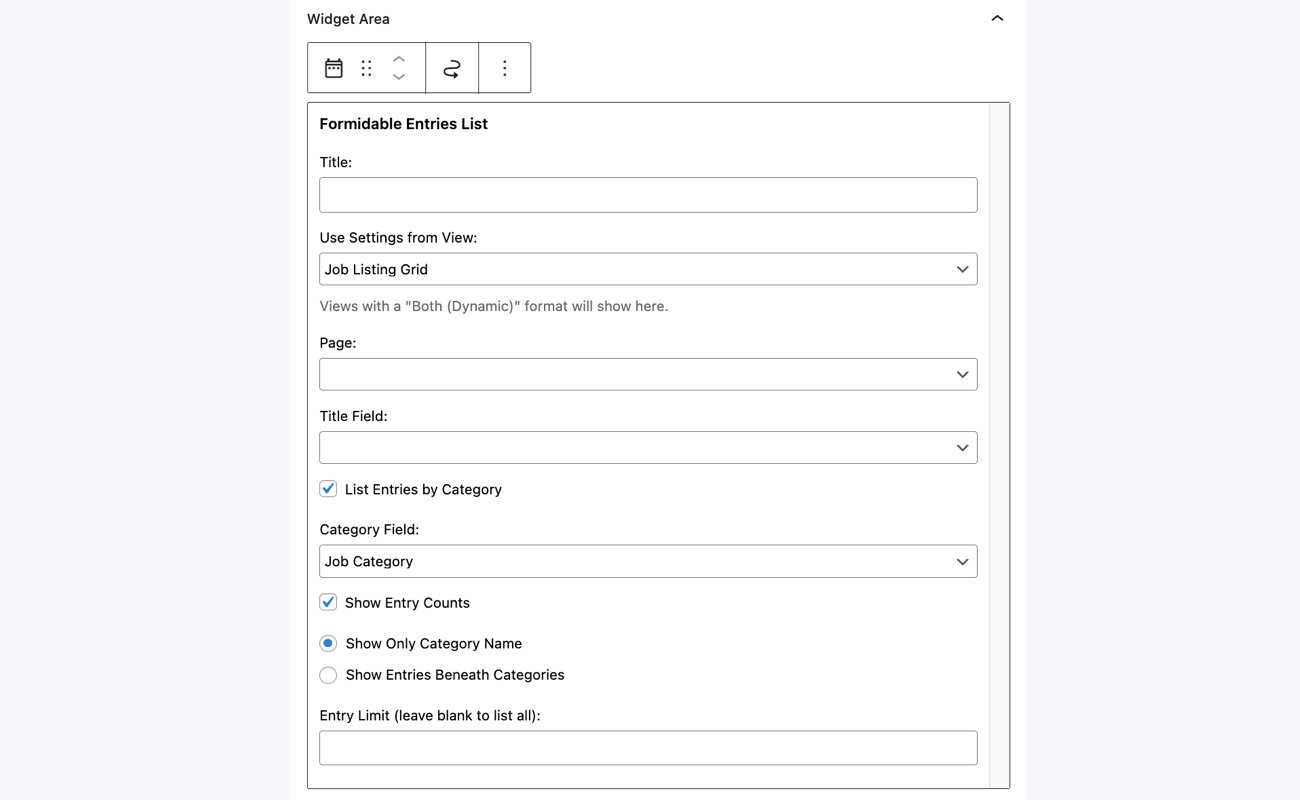Collapse the Widget Area panel chevron
The image size is (1300, 800).
[x=996, y=18]
